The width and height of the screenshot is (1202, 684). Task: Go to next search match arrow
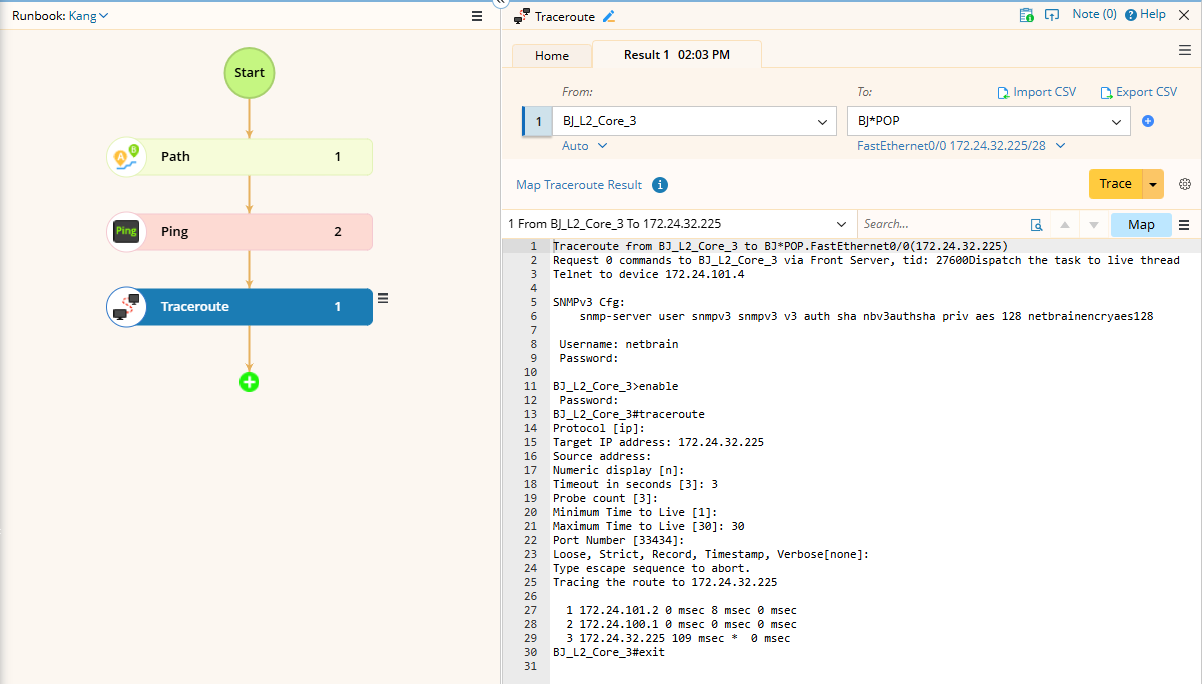1093,225
